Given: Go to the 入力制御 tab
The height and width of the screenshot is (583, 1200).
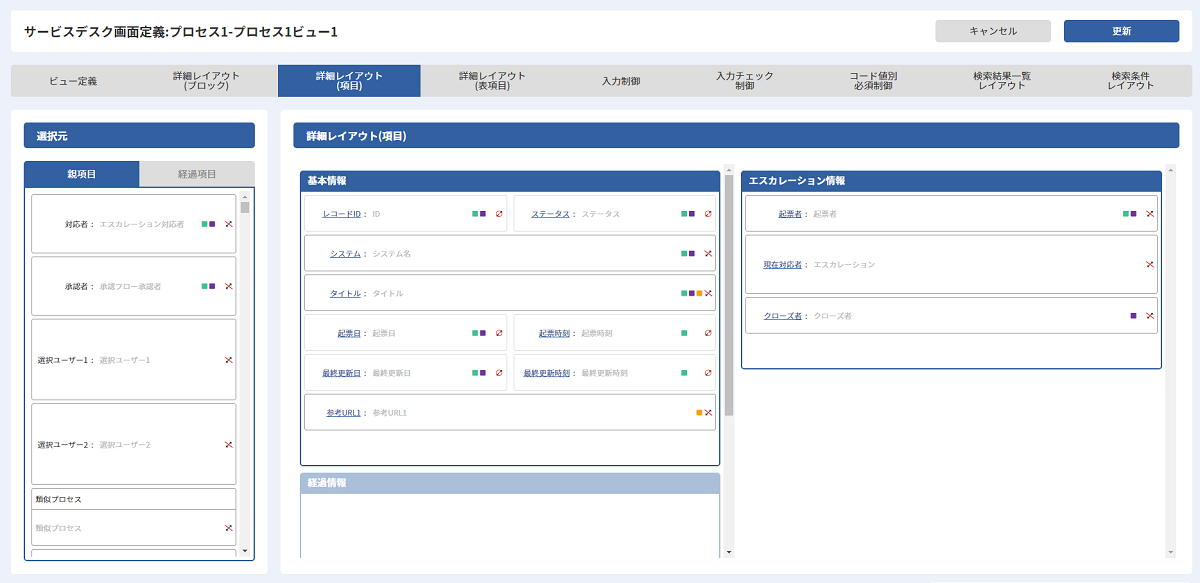Looking at the screenshot, I should [621, 81].
